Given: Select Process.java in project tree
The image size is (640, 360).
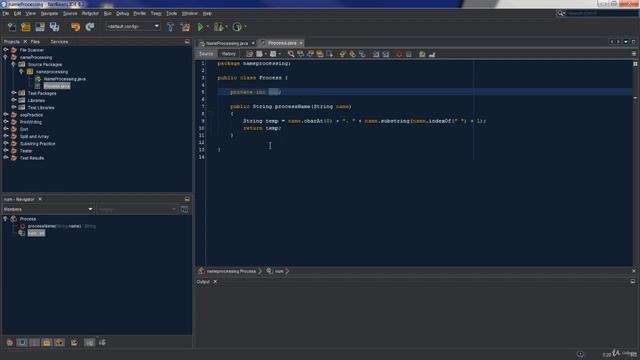Looking at the screenshot, I should [x=57, y=86].
